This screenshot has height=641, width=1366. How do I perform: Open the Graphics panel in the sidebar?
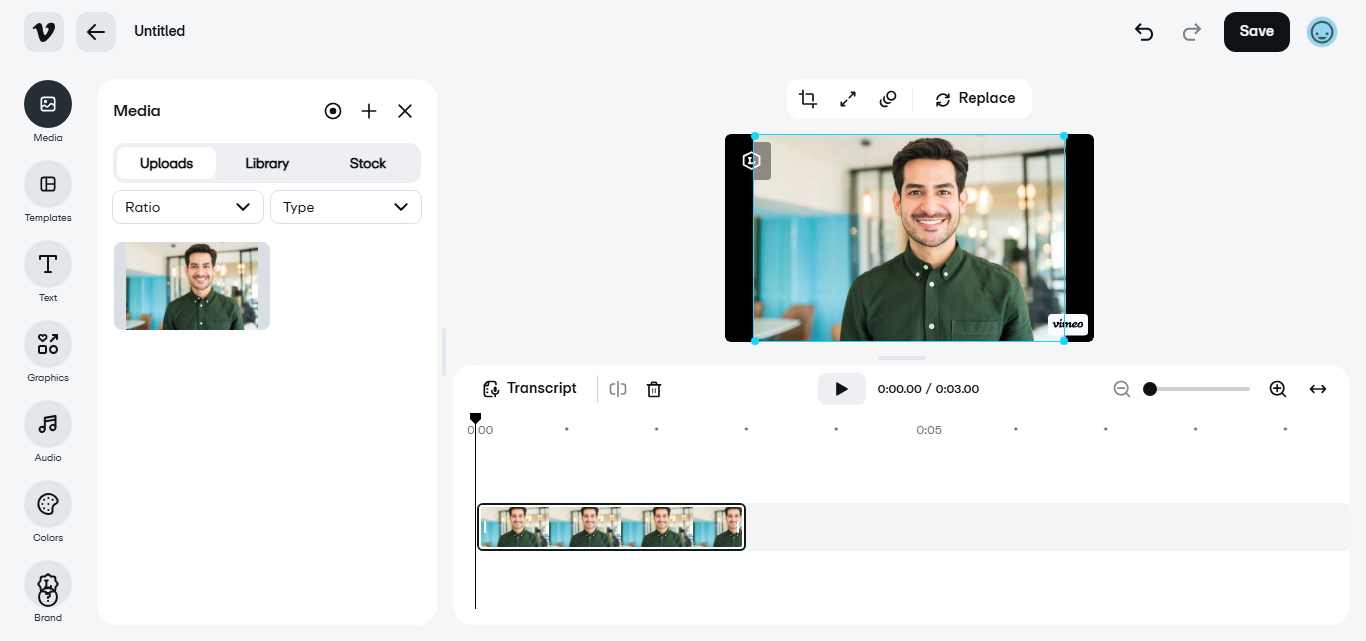47,351
